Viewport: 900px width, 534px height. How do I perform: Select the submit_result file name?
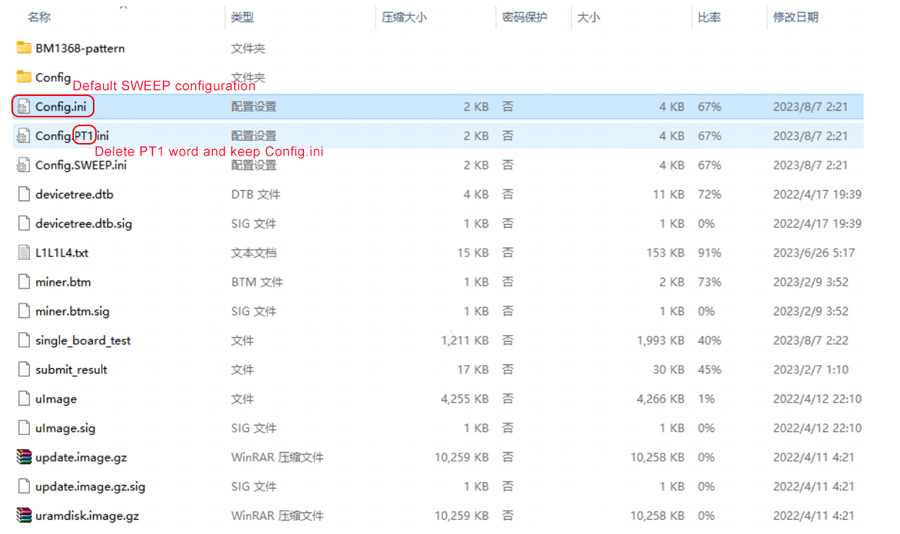click(x=71, y=370)
